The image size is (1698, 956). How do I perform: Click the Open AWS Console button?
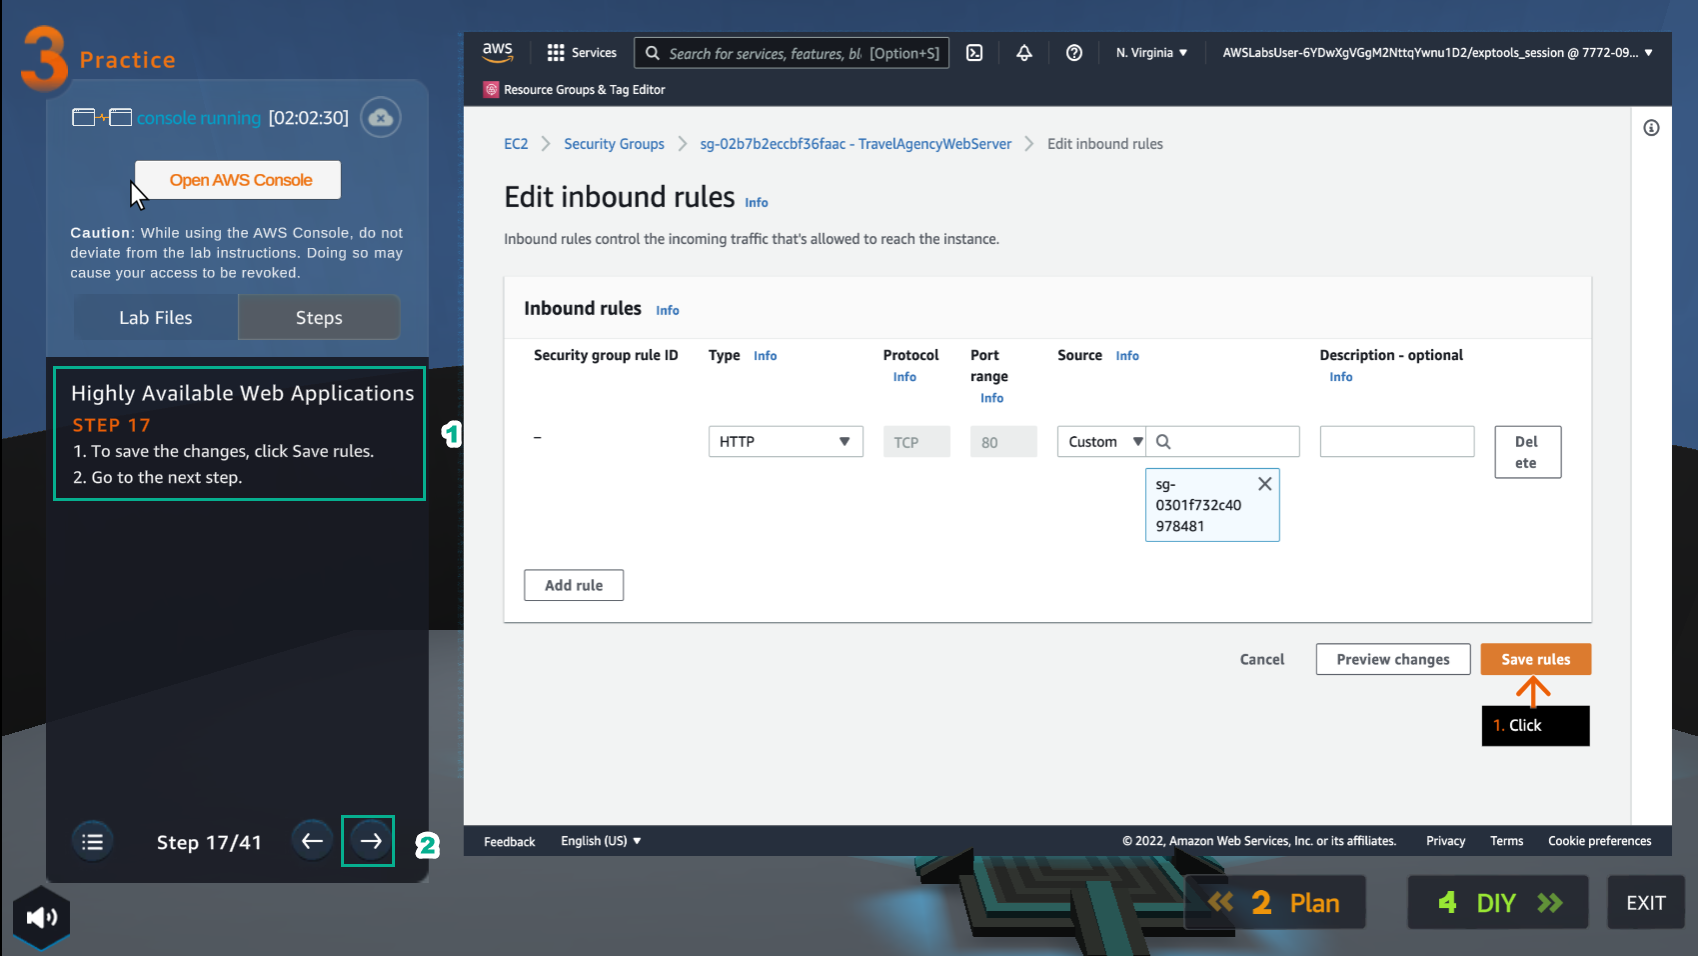pyautogui.click(x=240, y=180)
